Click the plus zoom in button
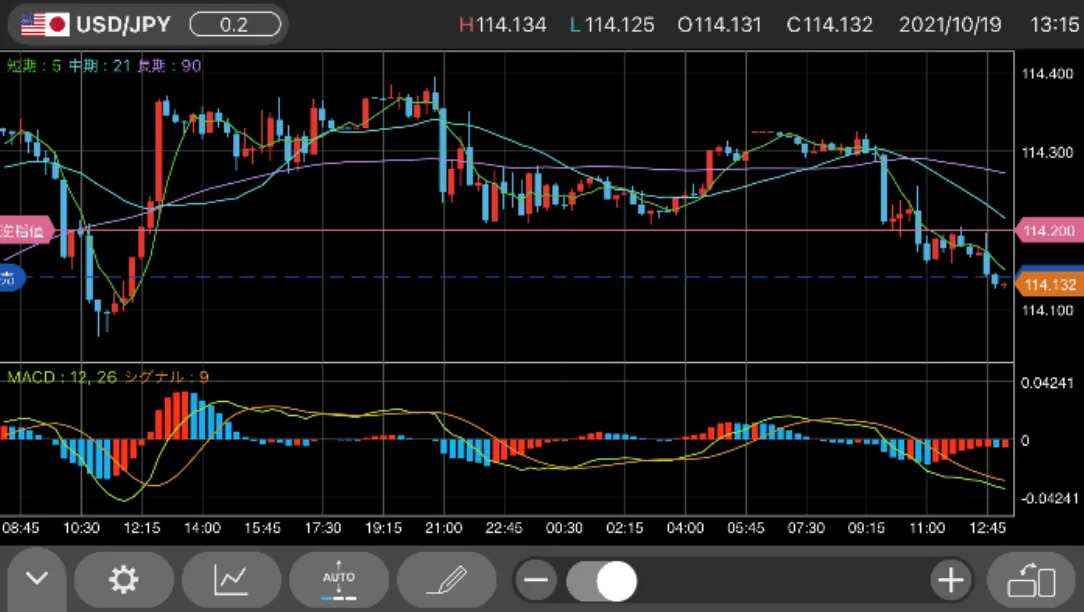This screenshot has width=1084, height=612. 950,580
